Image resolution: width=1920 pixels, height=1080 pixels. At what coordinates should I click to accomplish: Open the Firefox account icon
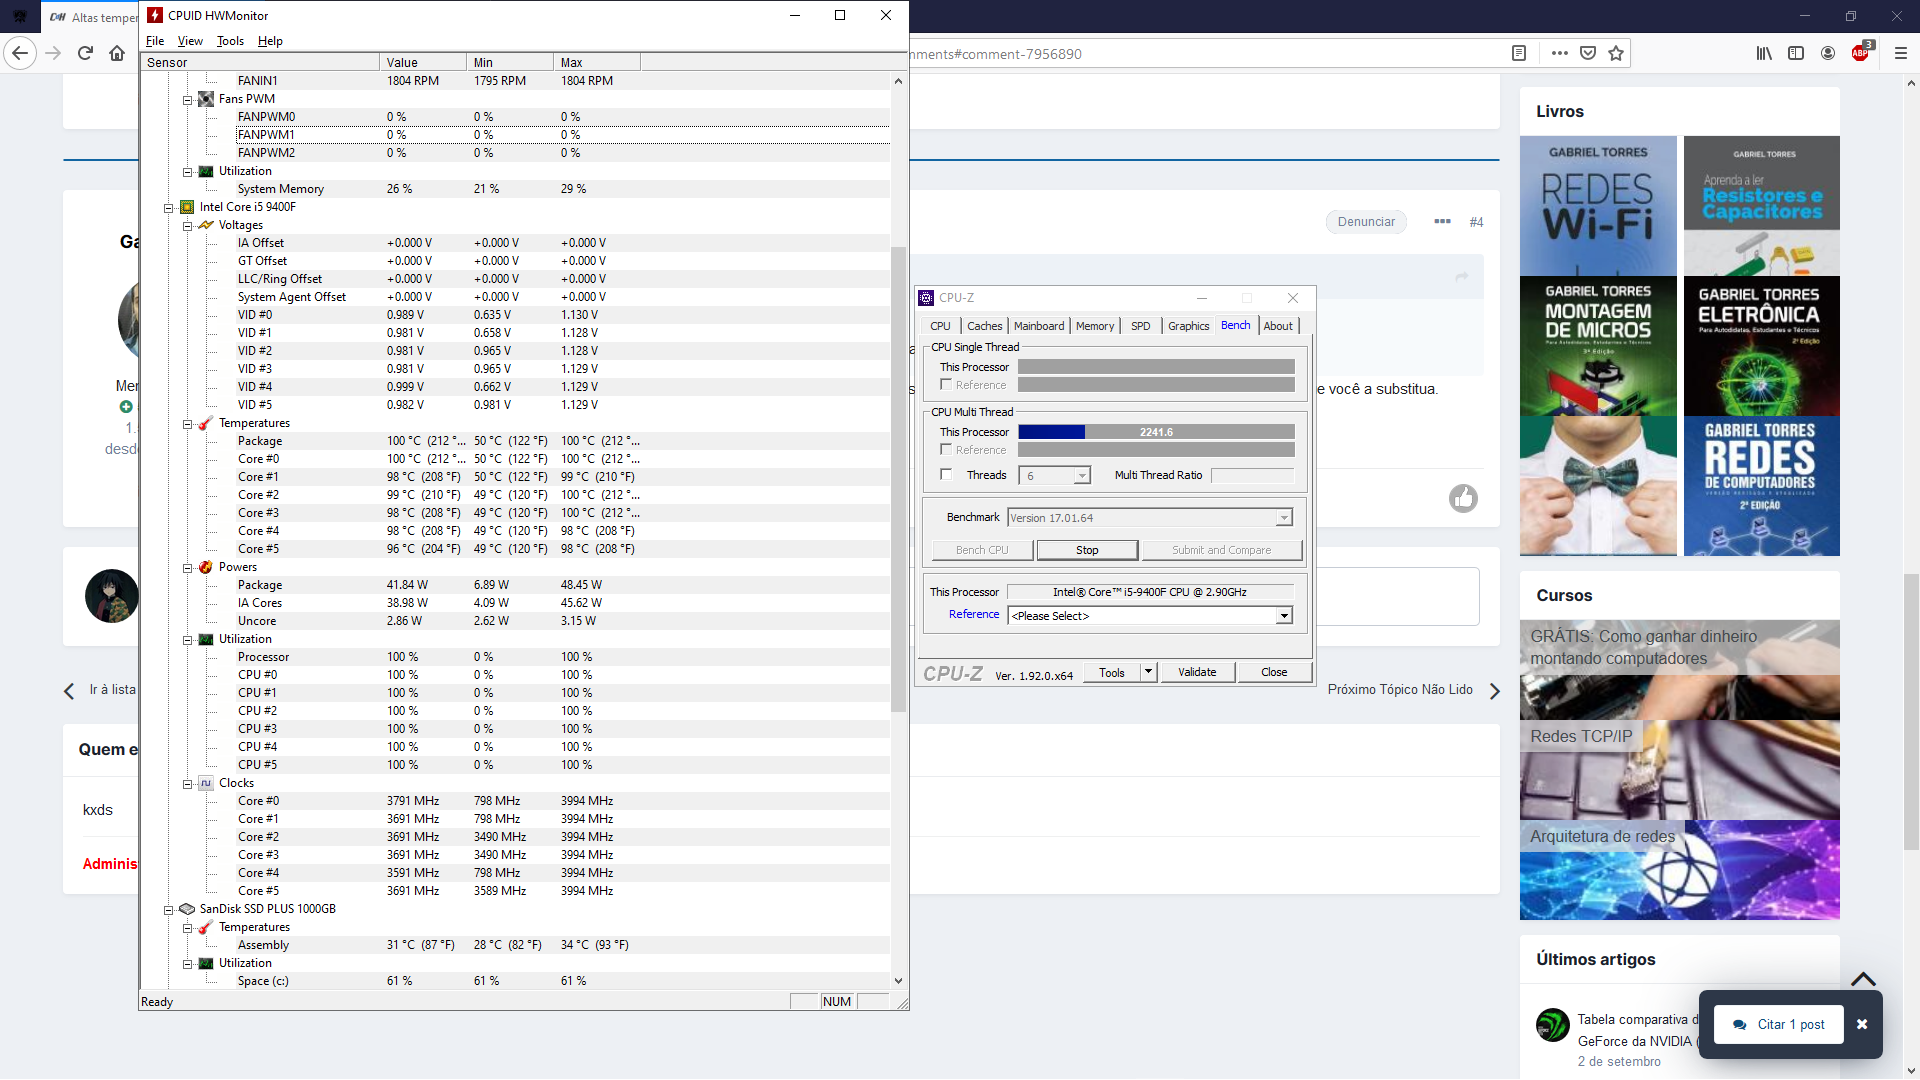pos(1828,53)
